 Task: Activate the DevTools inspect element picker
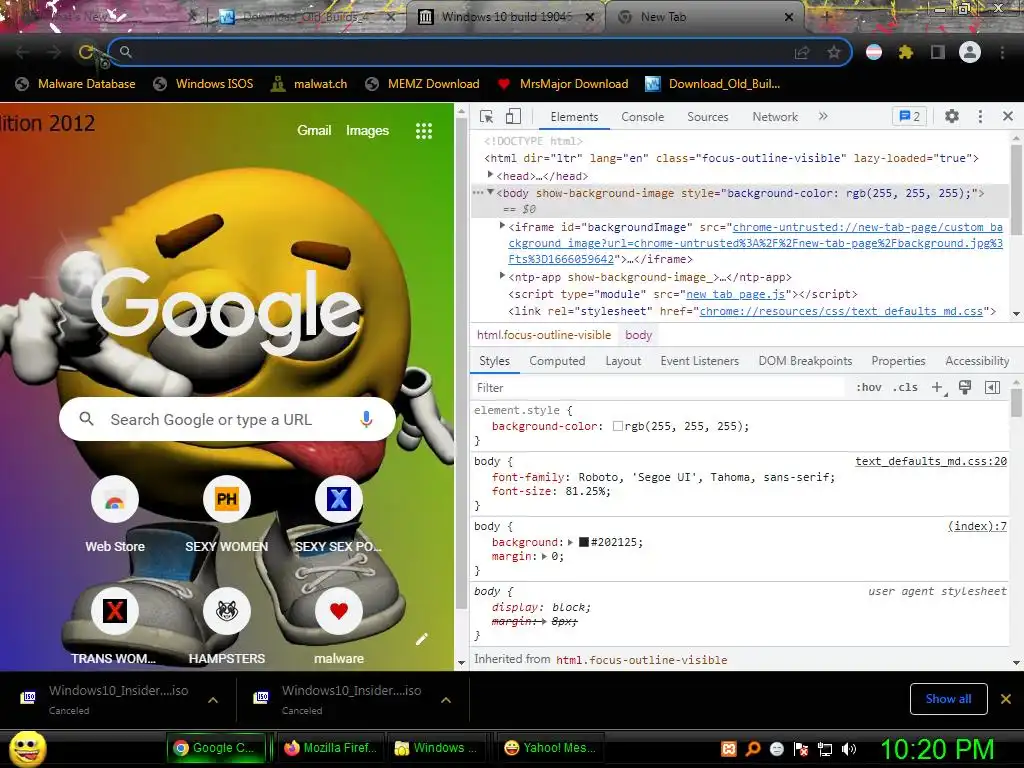click(487, 116)
